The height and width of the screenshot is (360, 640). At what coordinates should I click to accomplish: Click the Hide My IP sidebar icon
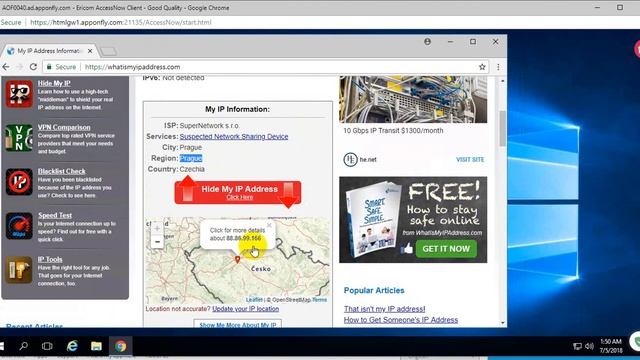click(19, 94)
